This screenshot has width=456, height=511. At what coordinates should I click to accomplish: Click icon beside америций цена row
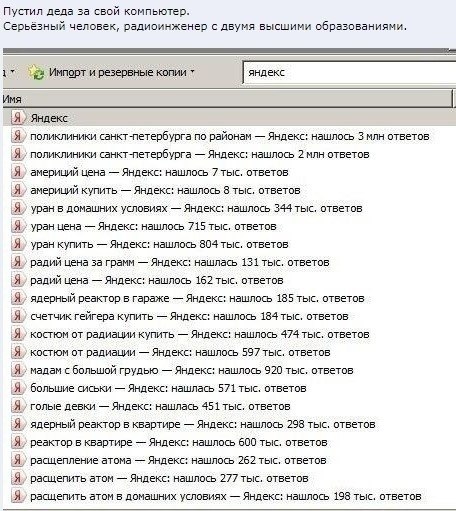coord(18,172)
